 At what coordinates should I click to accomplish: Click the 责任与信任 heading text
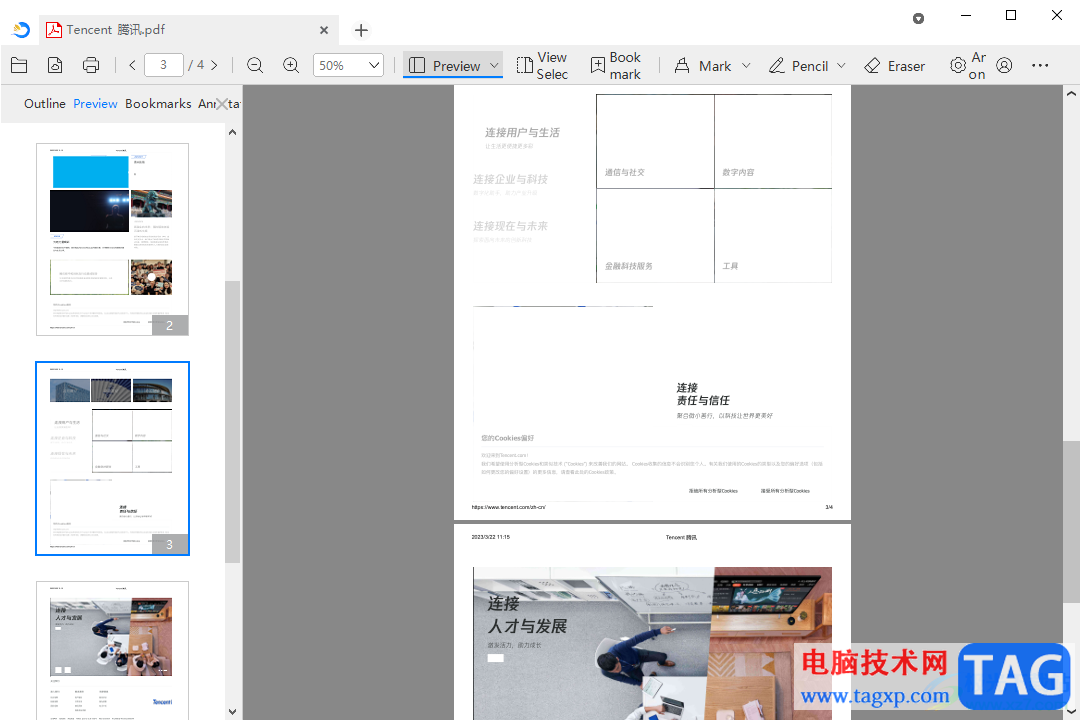tap(703, 400)
